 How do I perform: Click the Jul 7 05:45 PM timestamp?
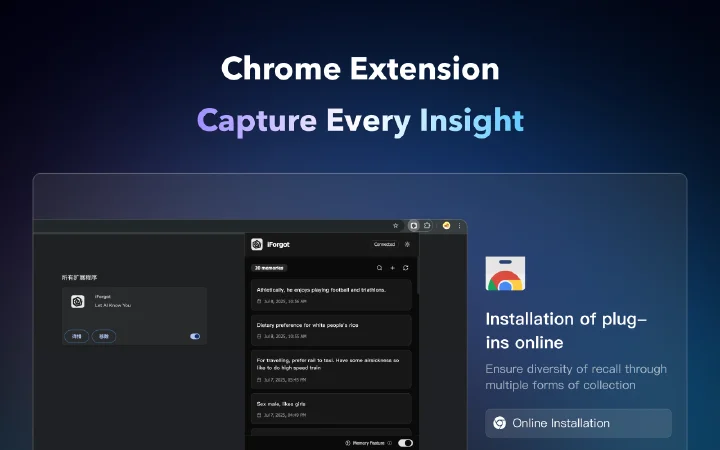point(285,380)
